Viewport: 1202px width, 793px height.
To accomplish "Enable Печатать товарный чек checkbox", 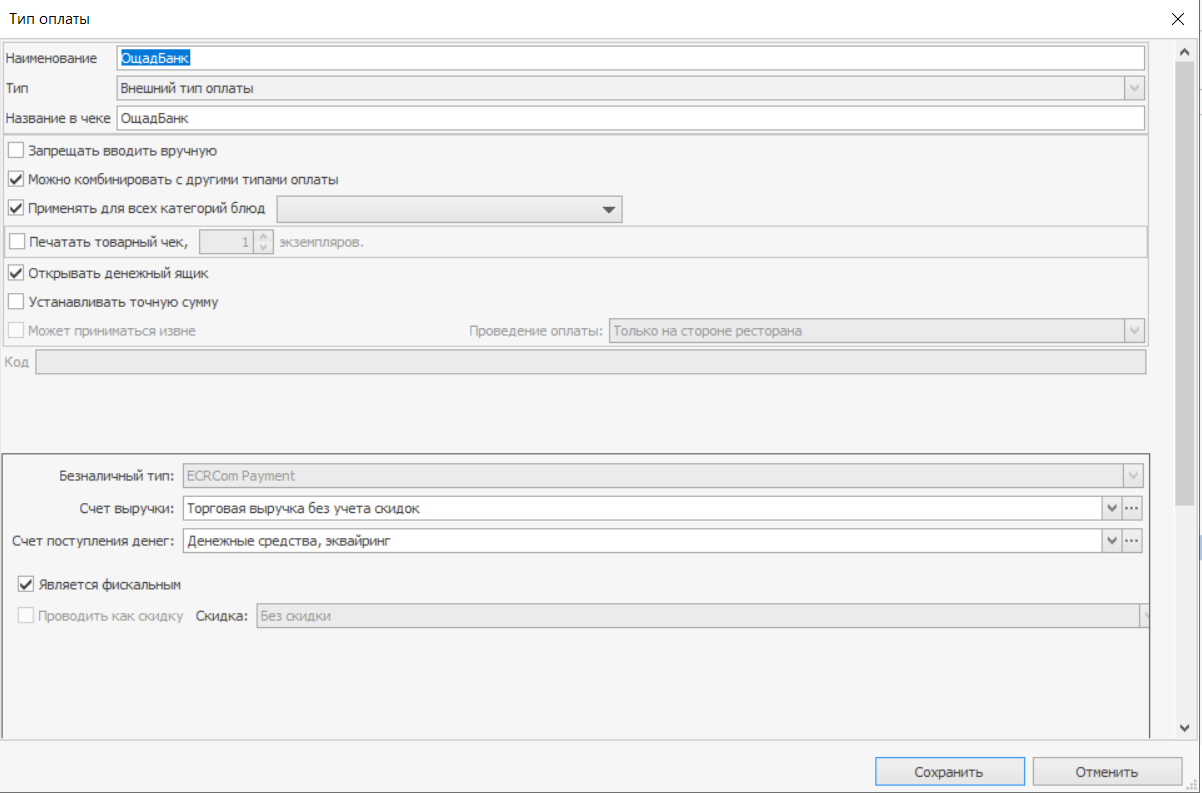I will [x=16, y=241].
